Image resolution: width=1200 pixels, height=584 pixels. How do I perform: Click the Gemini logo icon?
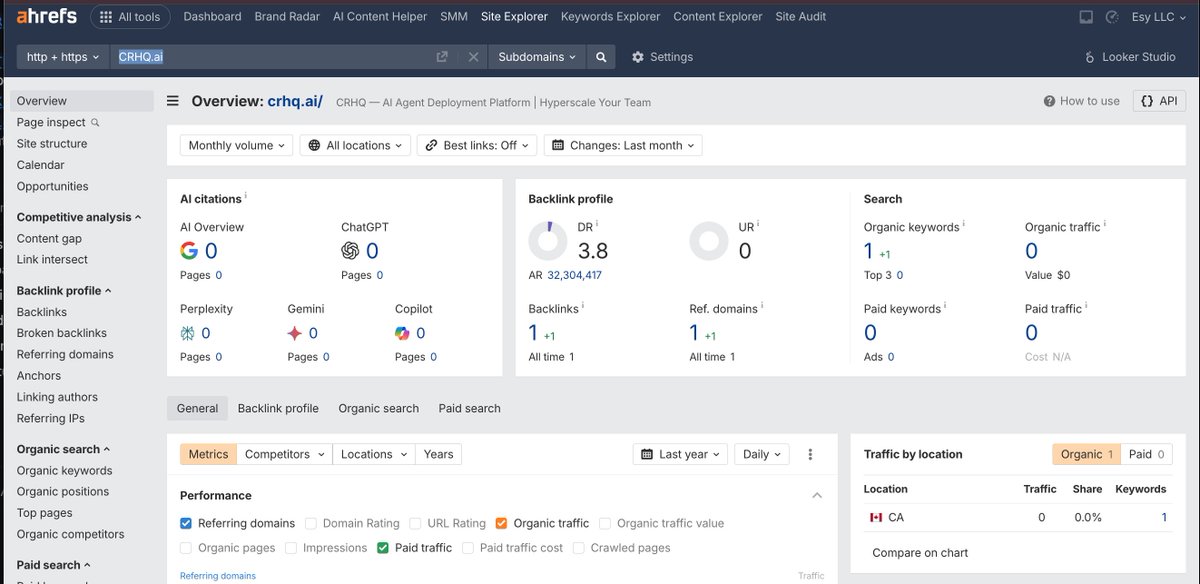pos(295,333)
